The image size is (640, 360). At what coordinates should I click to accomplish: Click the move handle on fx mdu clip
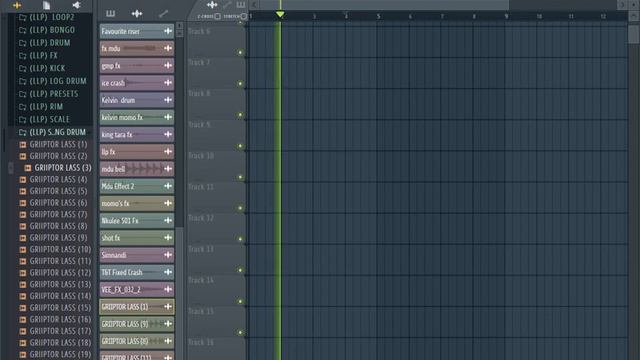point(168,48)
